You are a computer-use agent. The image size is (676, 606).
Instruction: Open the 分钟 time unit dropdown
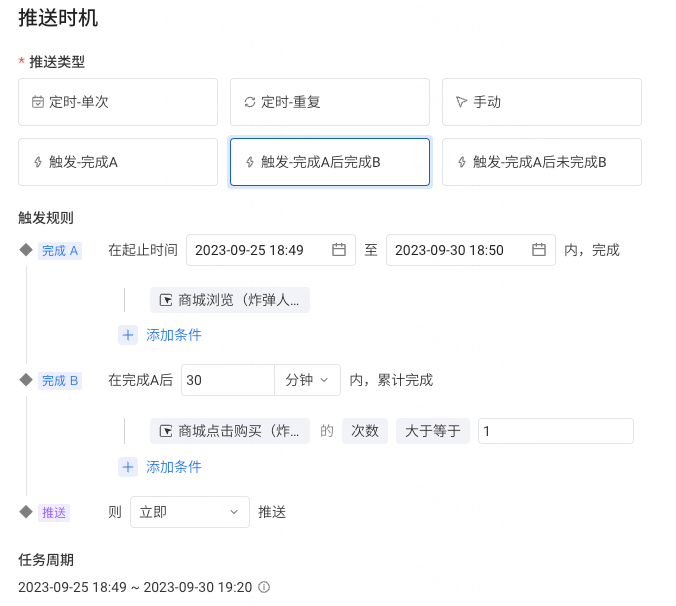click(x=307, y=380)
